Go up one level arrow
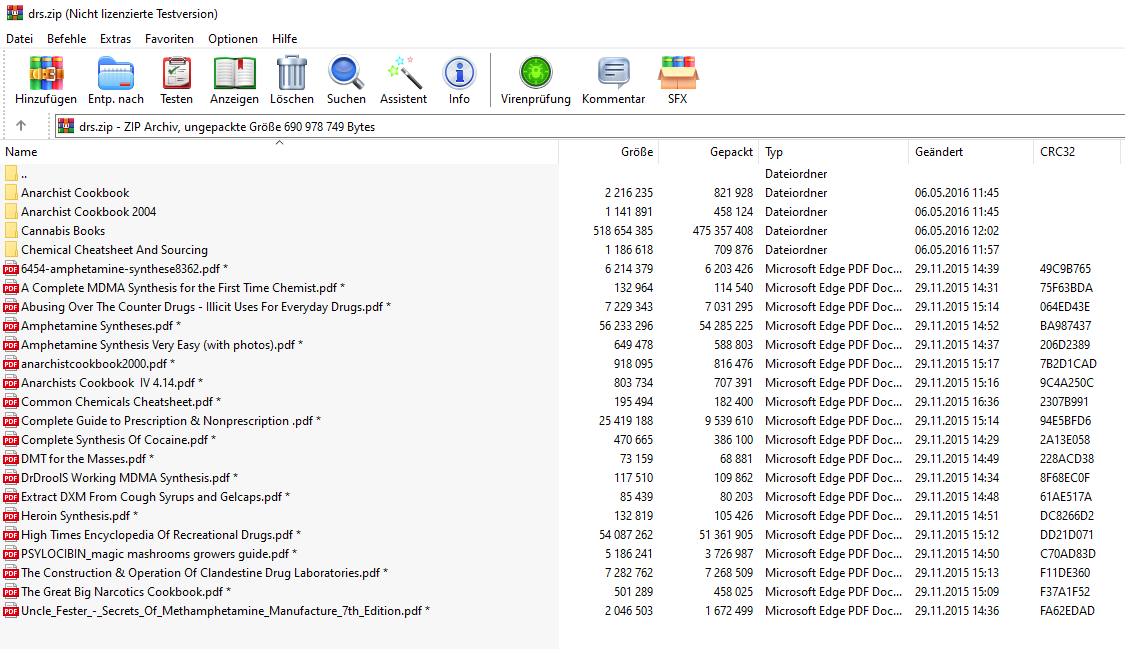Image resolution: width=1125 pixels, height=649 pixels. [x=22, y=126]
